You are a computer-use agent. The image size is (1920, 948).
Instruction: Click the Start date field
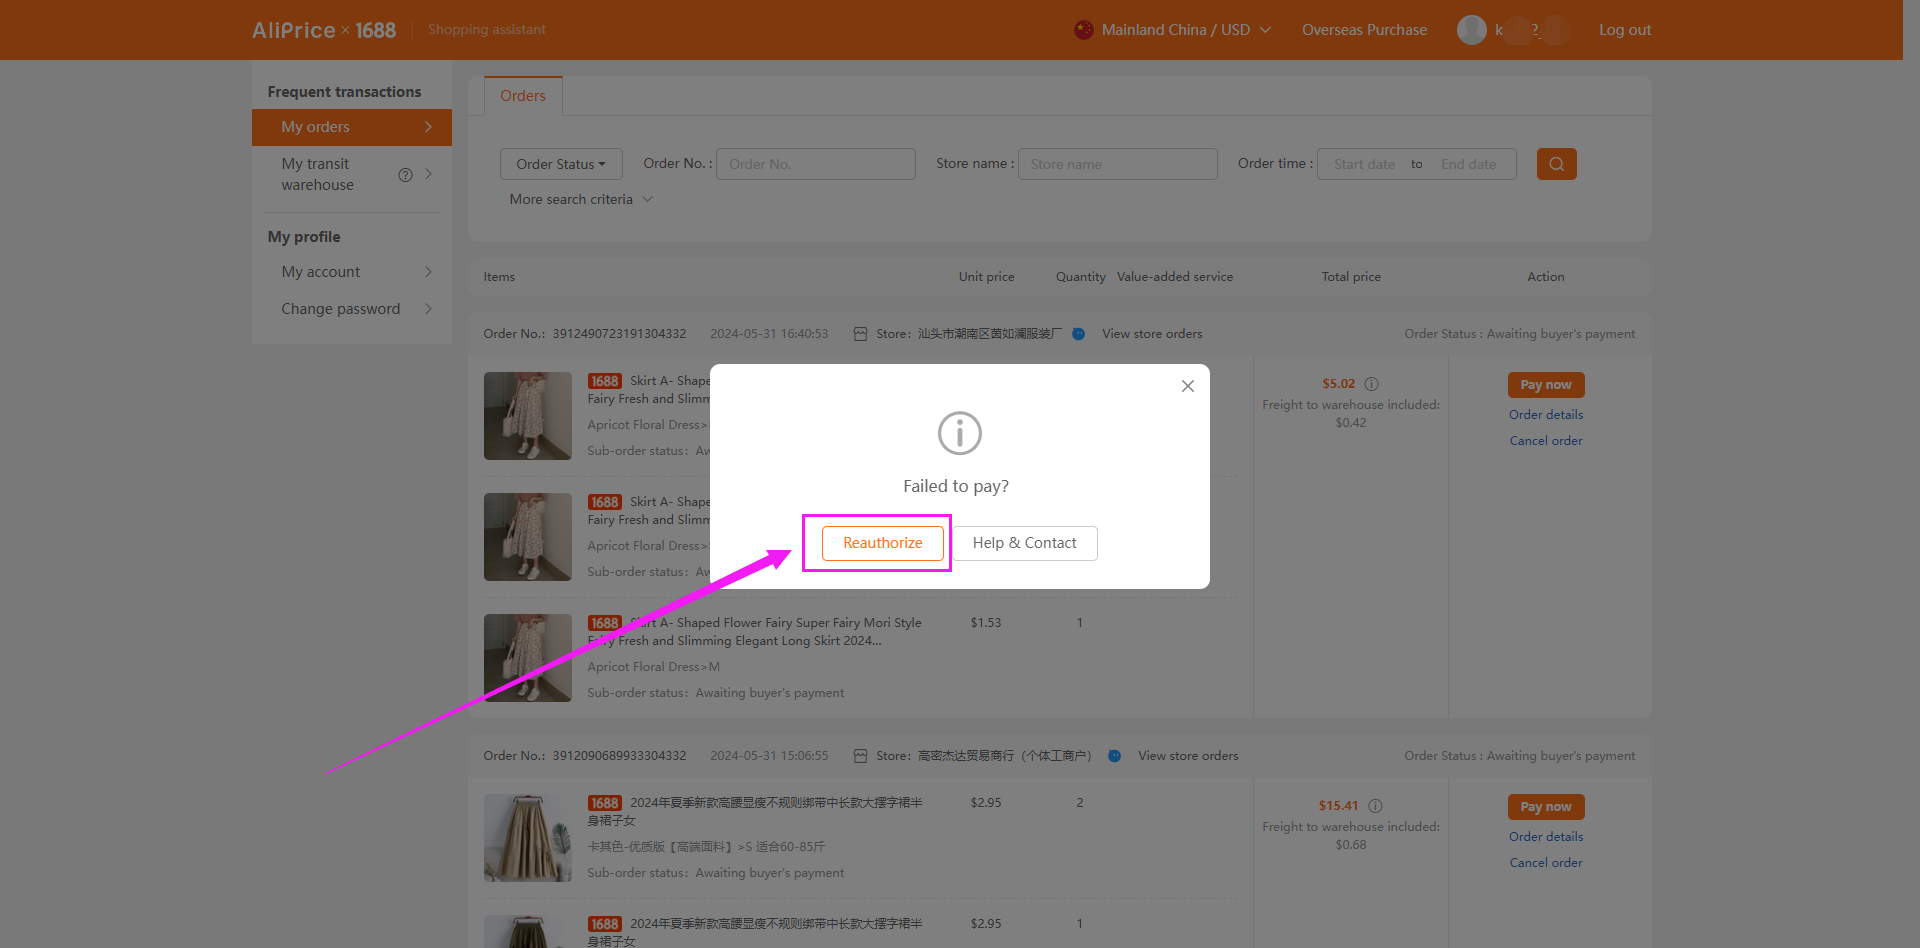[1364, 164]
